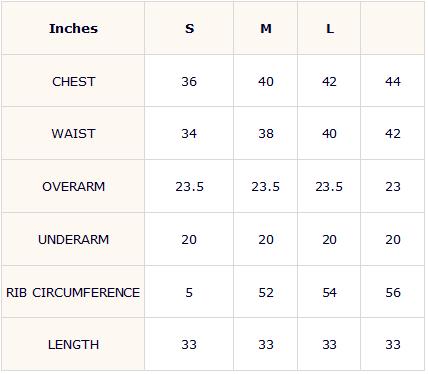Click the OVERARM row label
This screenshot has height=374, width=428.
pos(73,186)
